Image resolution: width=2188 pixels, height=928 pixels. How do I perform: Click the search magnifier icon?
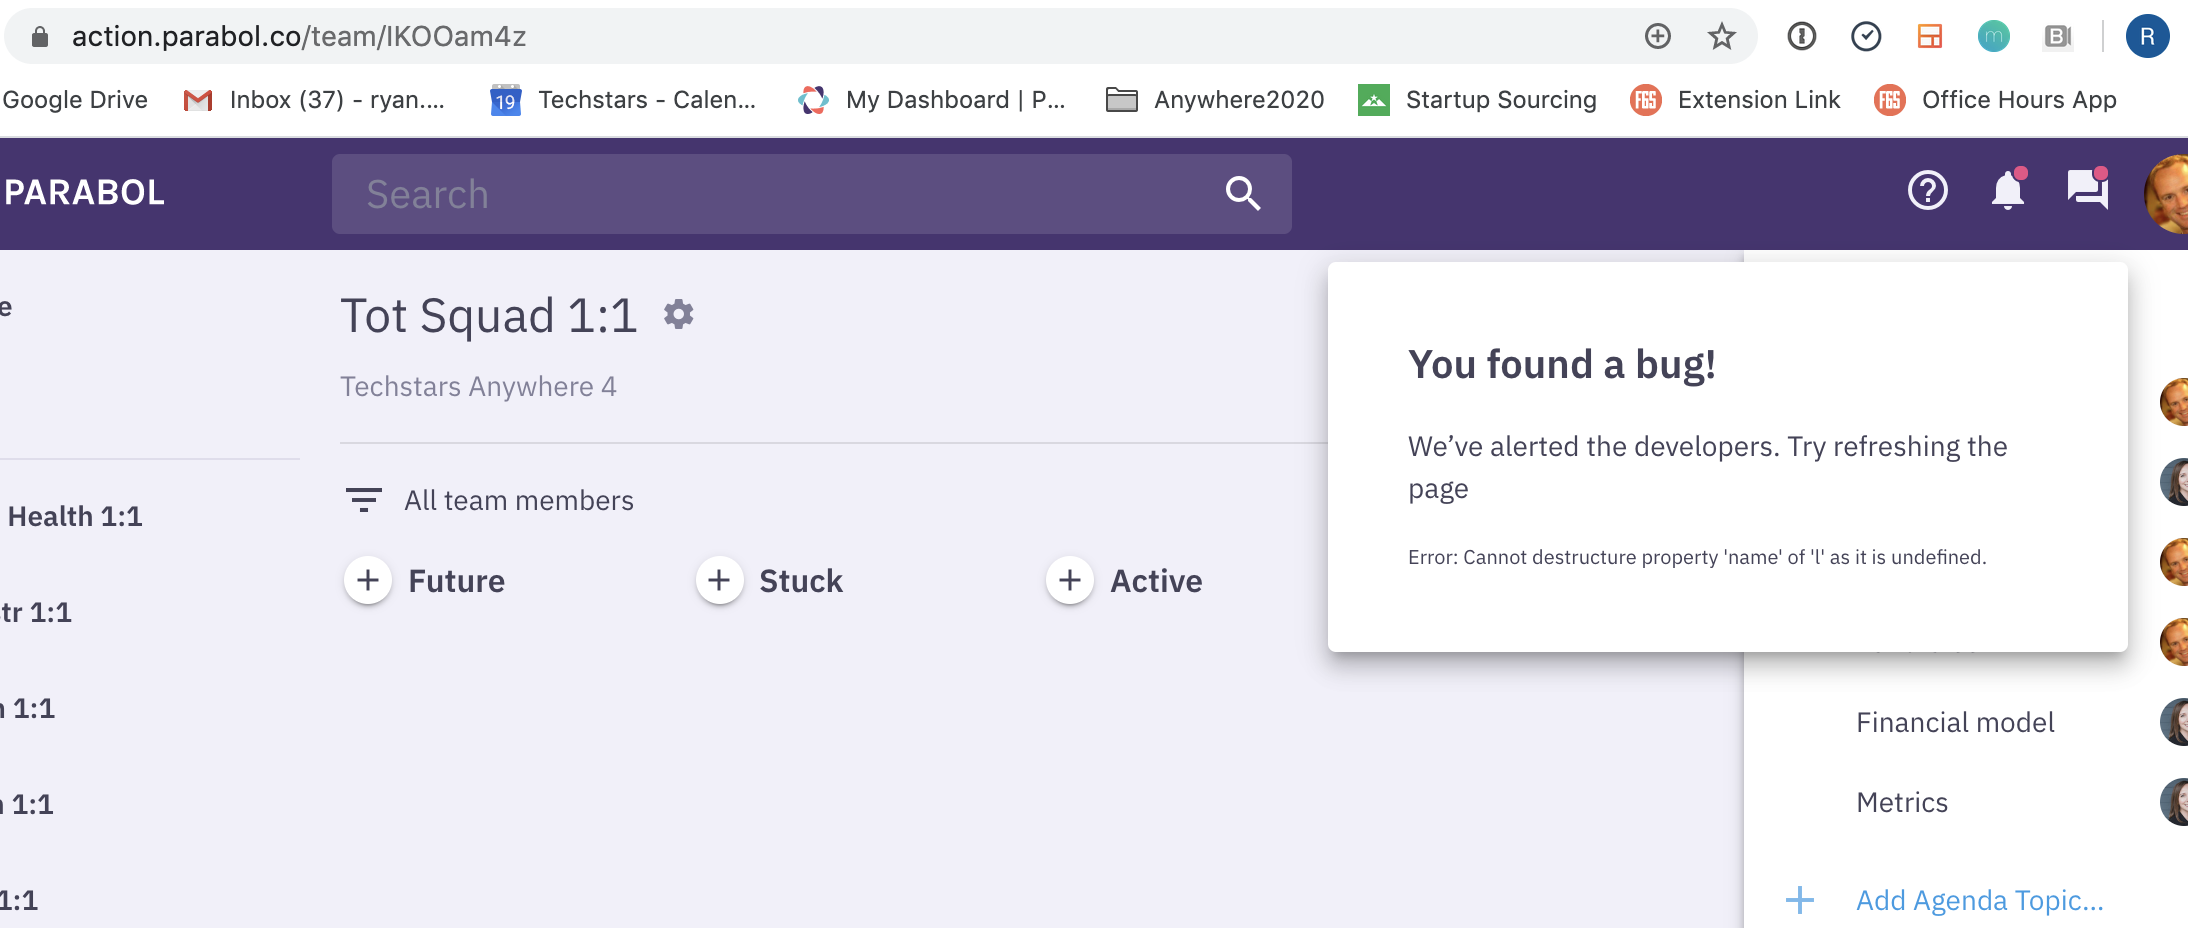tap(1242, 193)
